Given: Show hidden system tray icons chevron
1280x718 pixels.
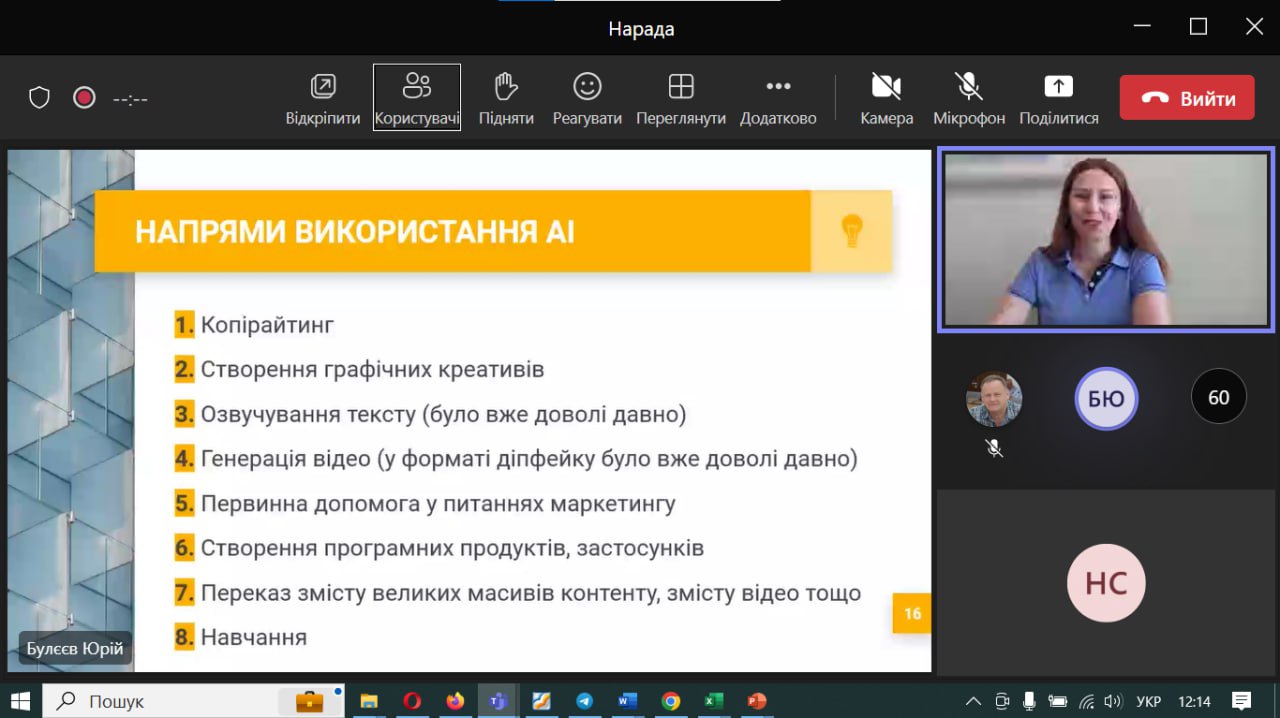Looking at the screenshot, I should (x=973, y=701).
